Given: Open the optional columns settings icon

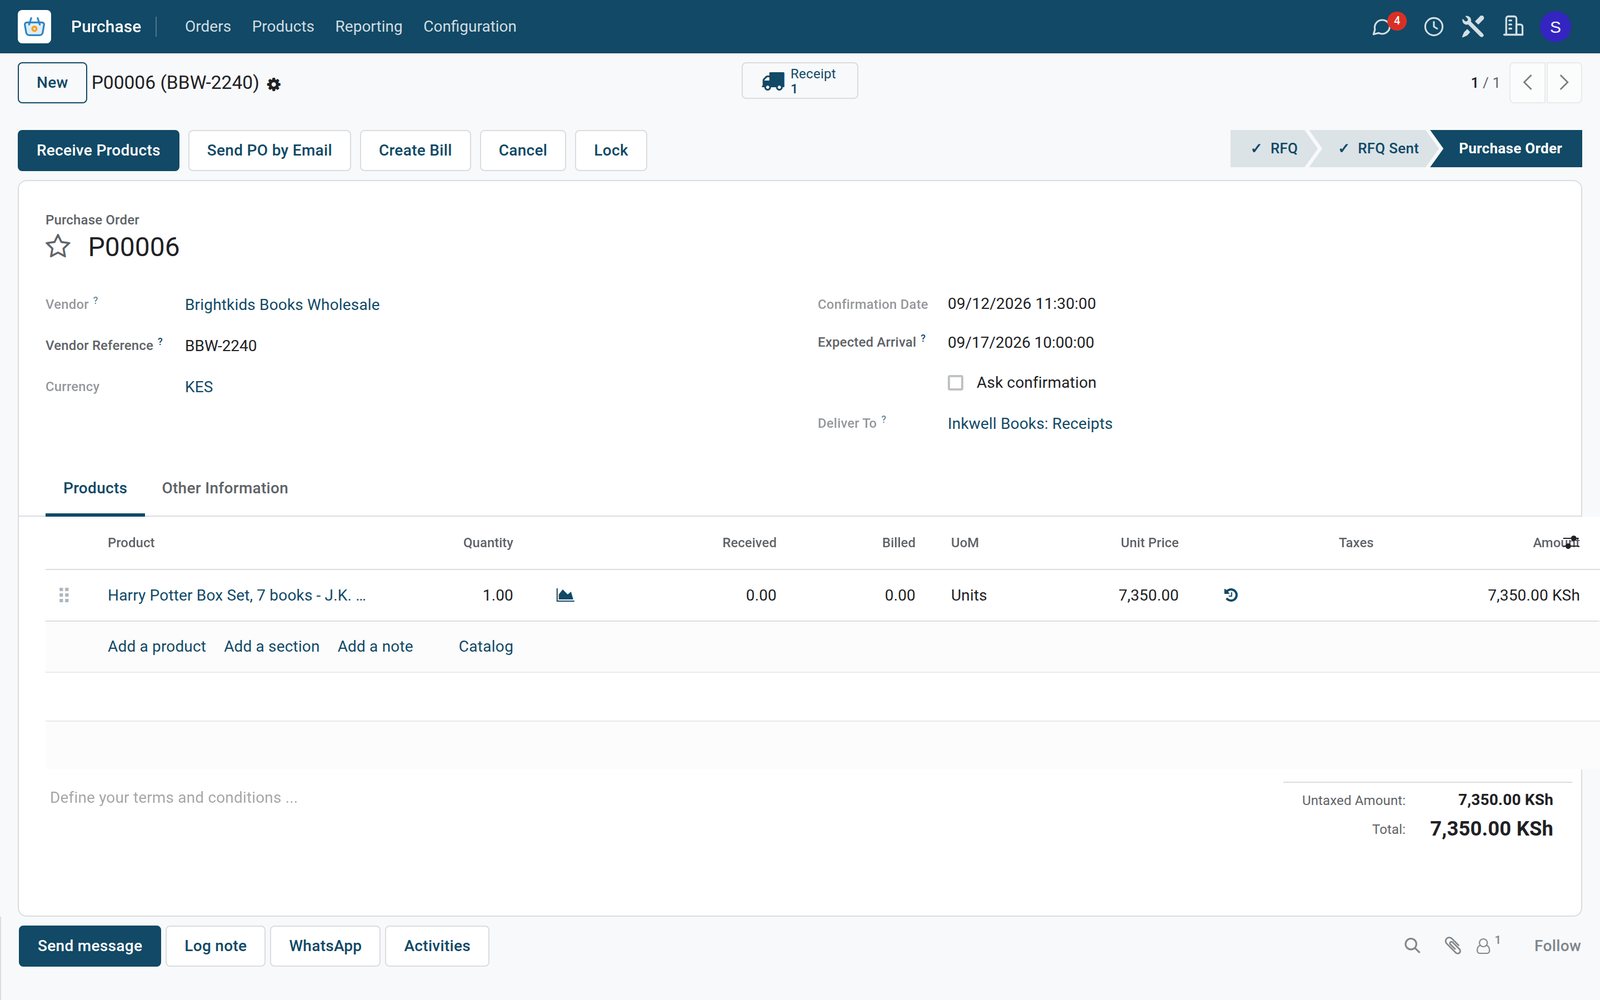Looking at the screenshot, I should [x=1572, y=542].
